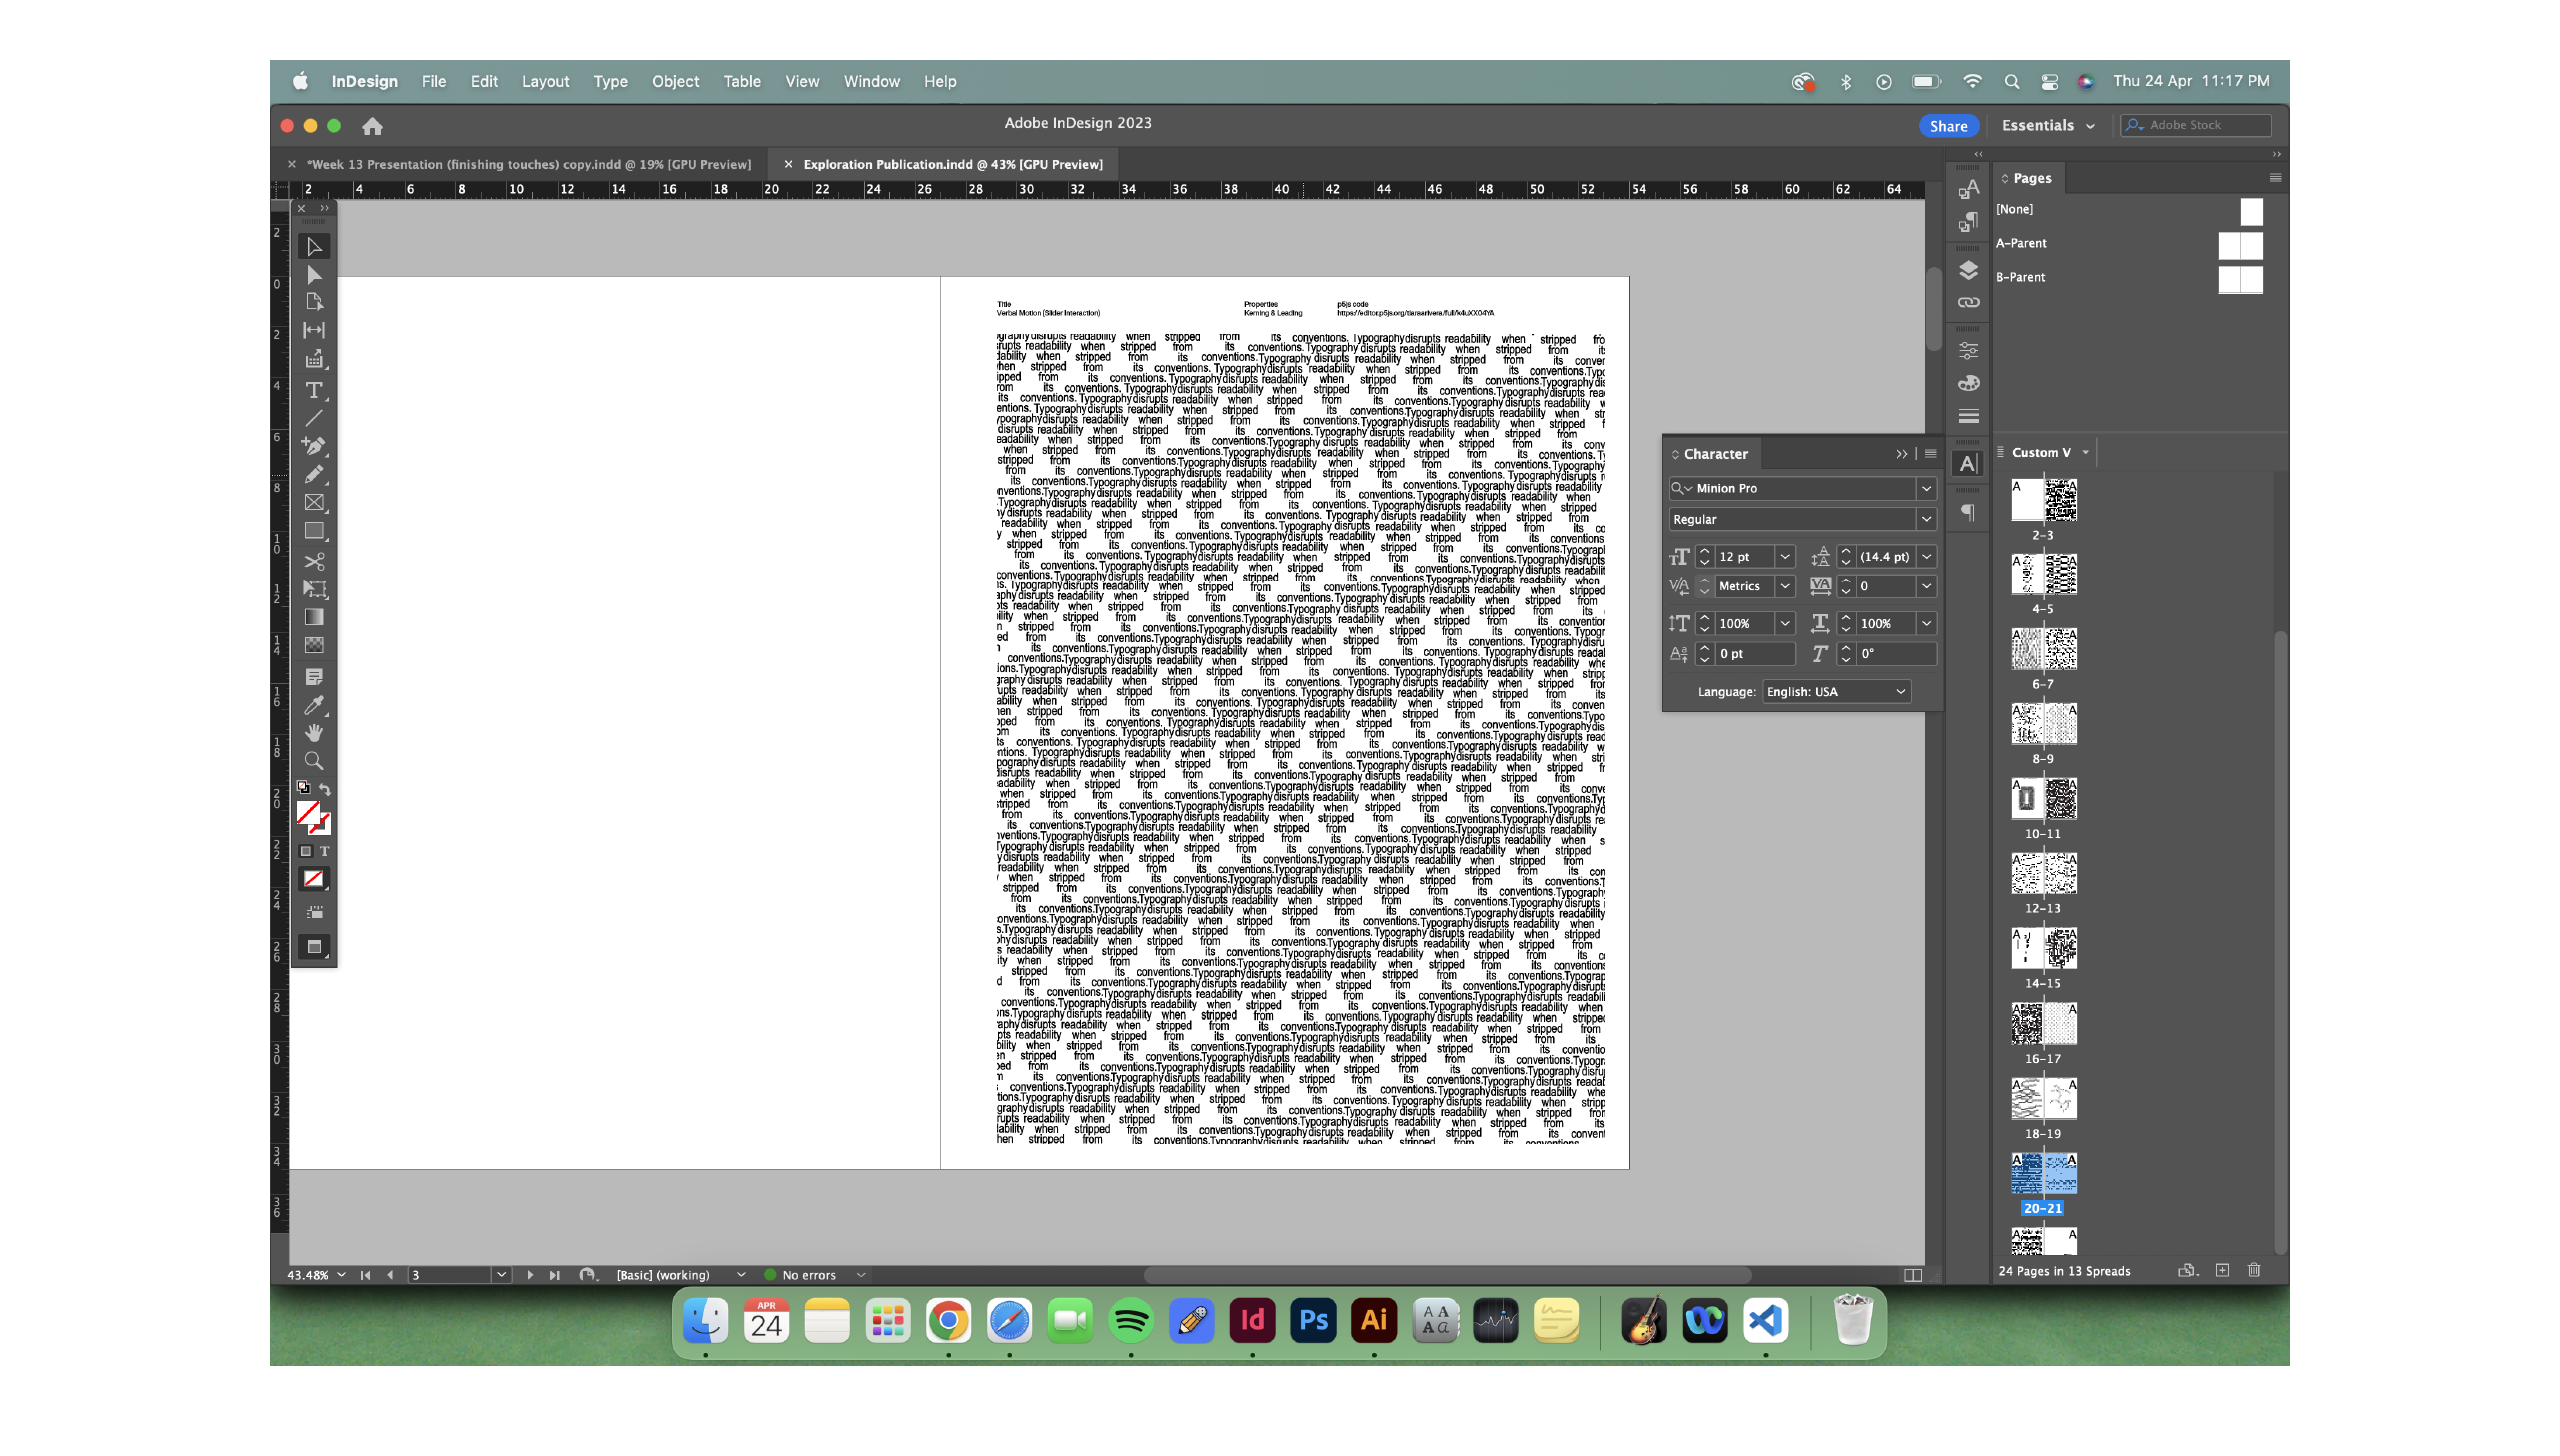The height and width of the screenshot is (1456, 2560).
Task: Select the Eyedropper tool
Action: coord(314,705)
